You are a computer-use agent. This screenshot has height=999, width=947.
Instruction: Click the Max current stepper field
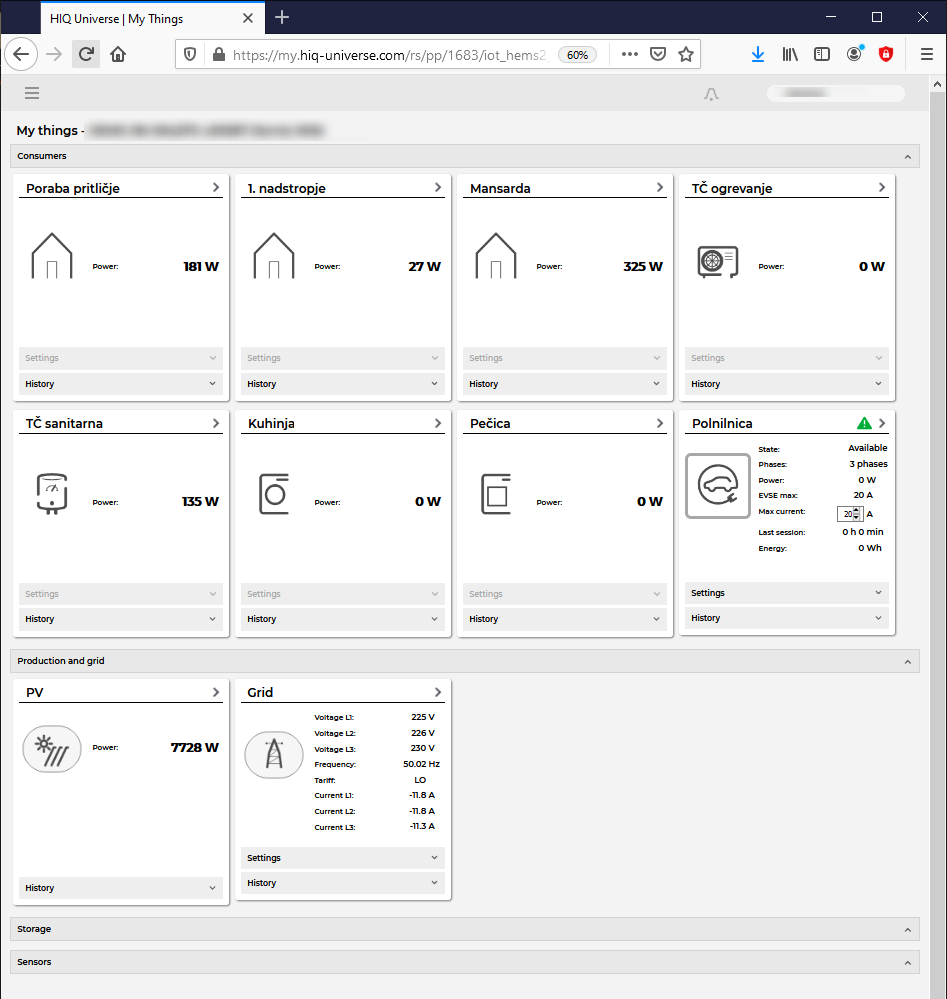[x=848, y=514]
